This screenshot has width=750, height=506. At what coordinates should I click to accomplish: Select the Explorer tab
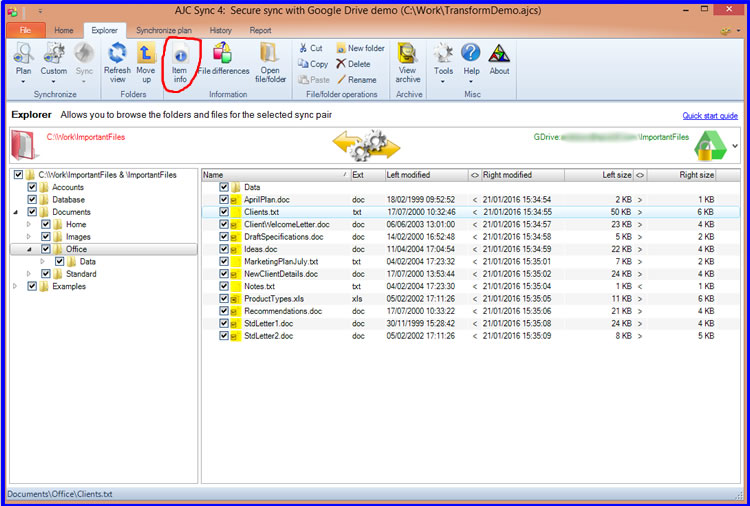coord(104,30)
